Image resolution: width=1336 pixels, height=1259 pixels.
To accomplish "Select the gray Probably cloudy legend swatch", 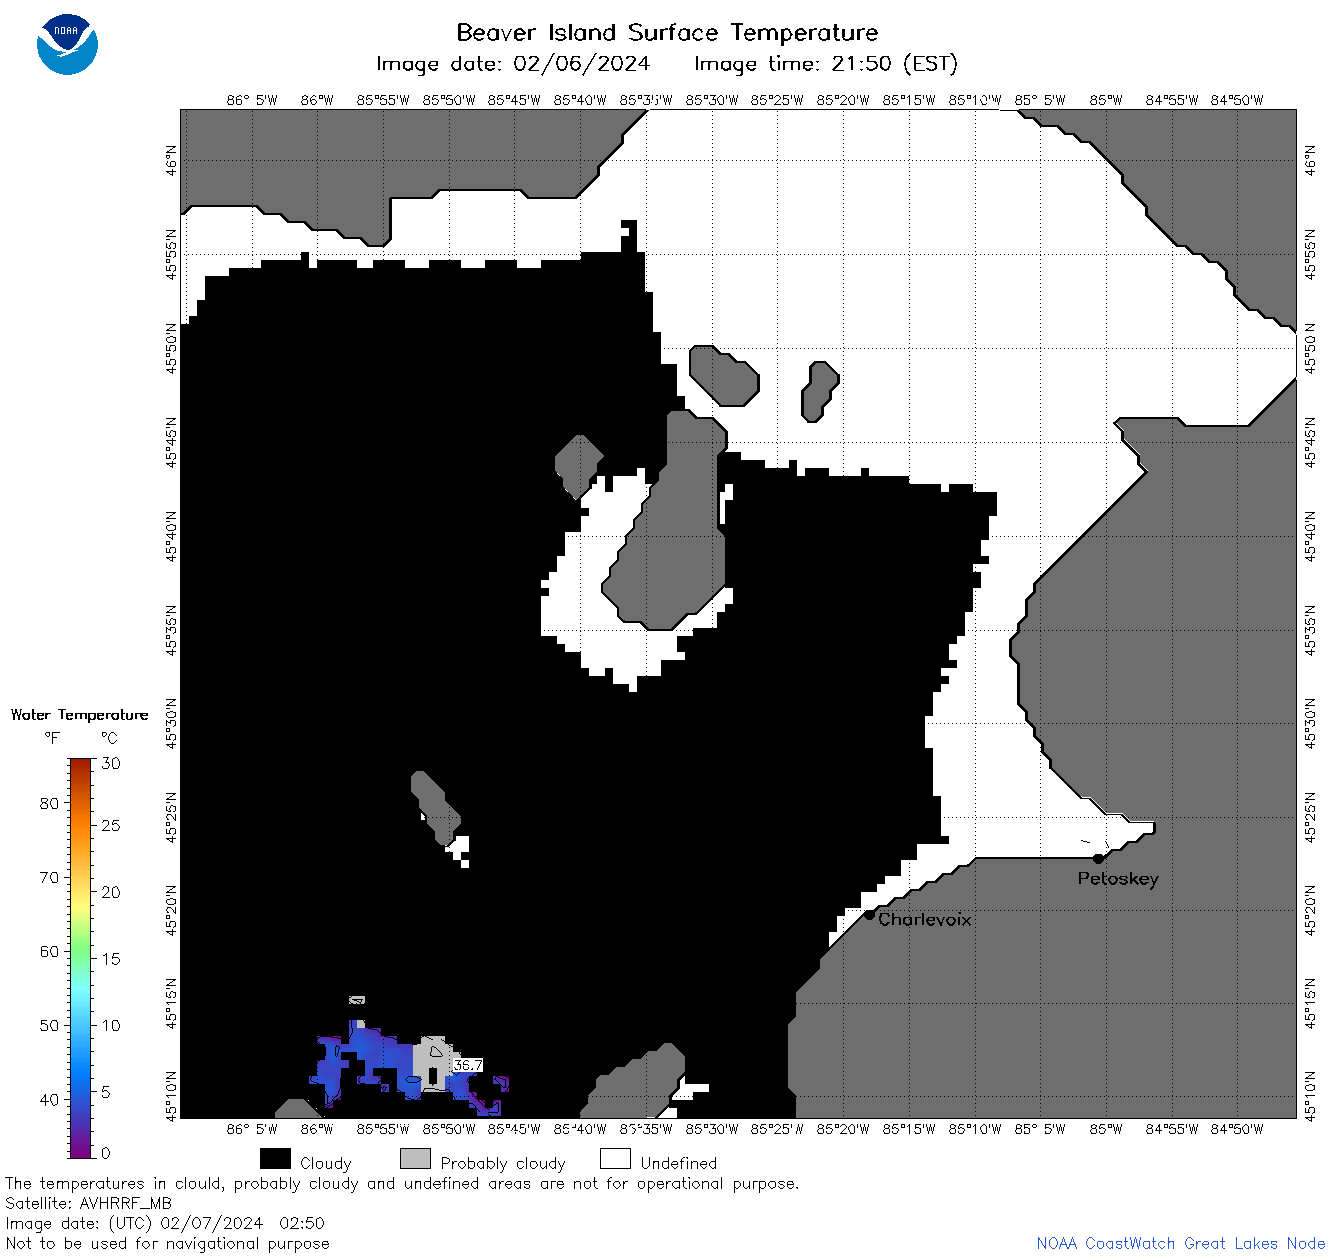I will [x=415, y=1159].
